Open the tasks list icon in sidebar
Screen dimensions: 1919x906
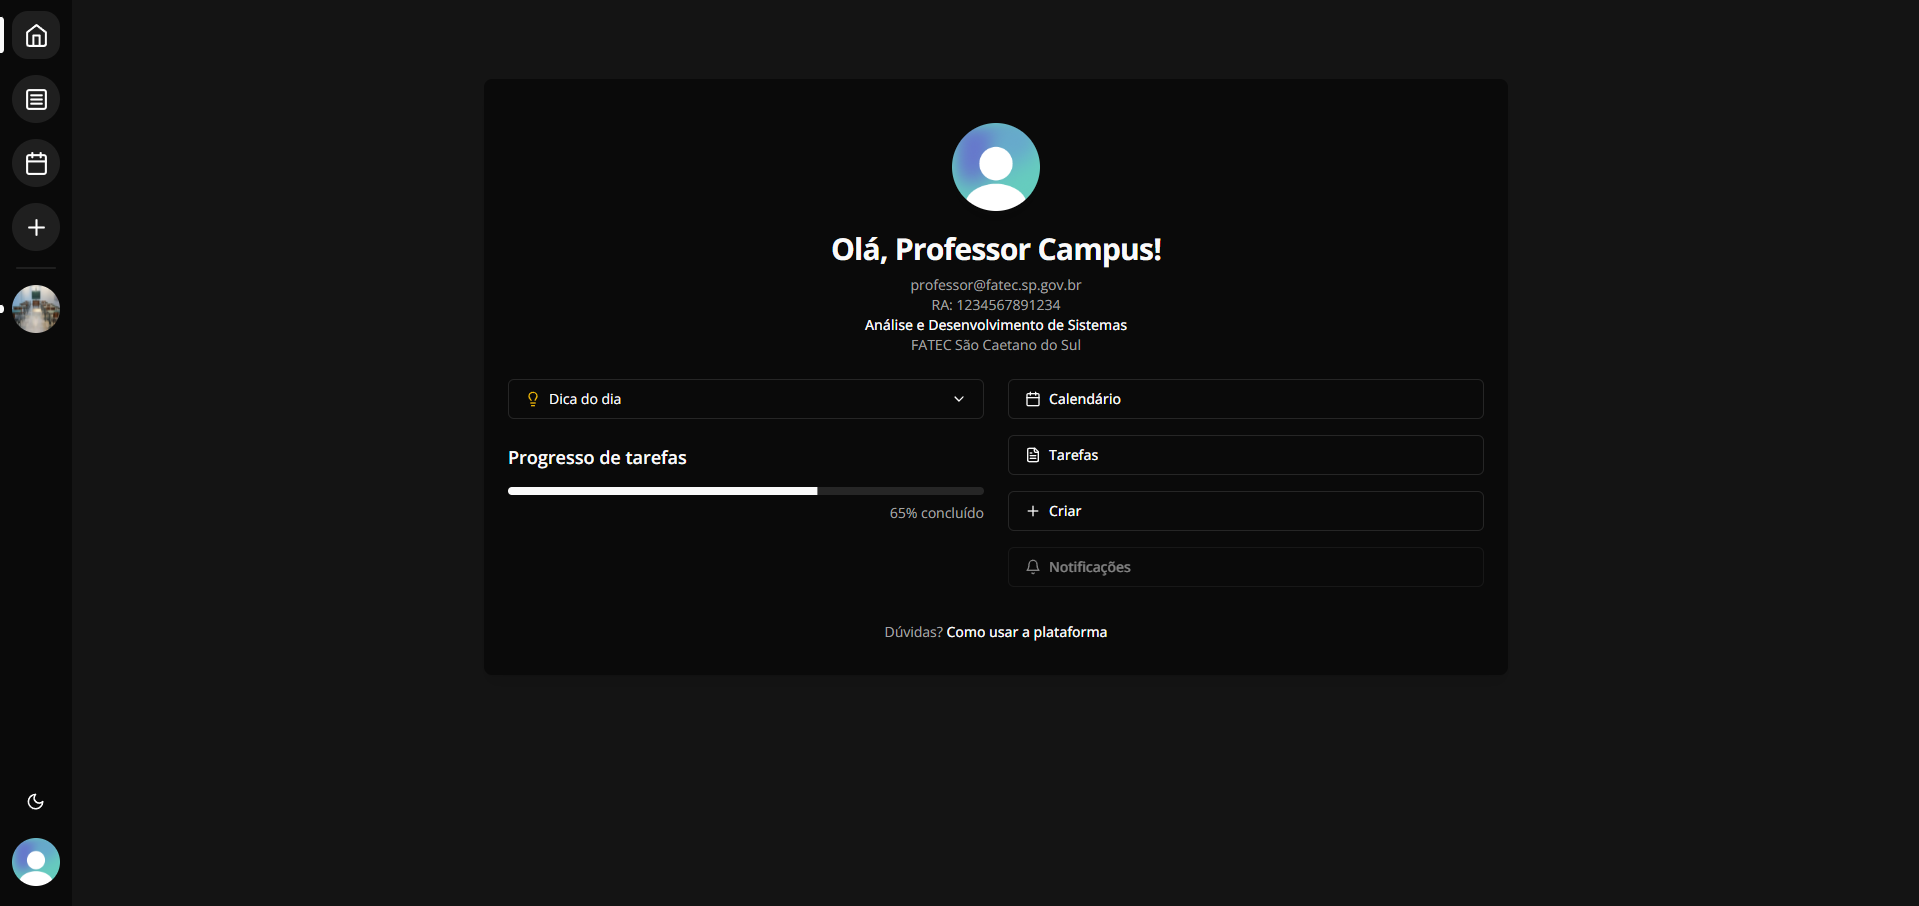(36, 100)
